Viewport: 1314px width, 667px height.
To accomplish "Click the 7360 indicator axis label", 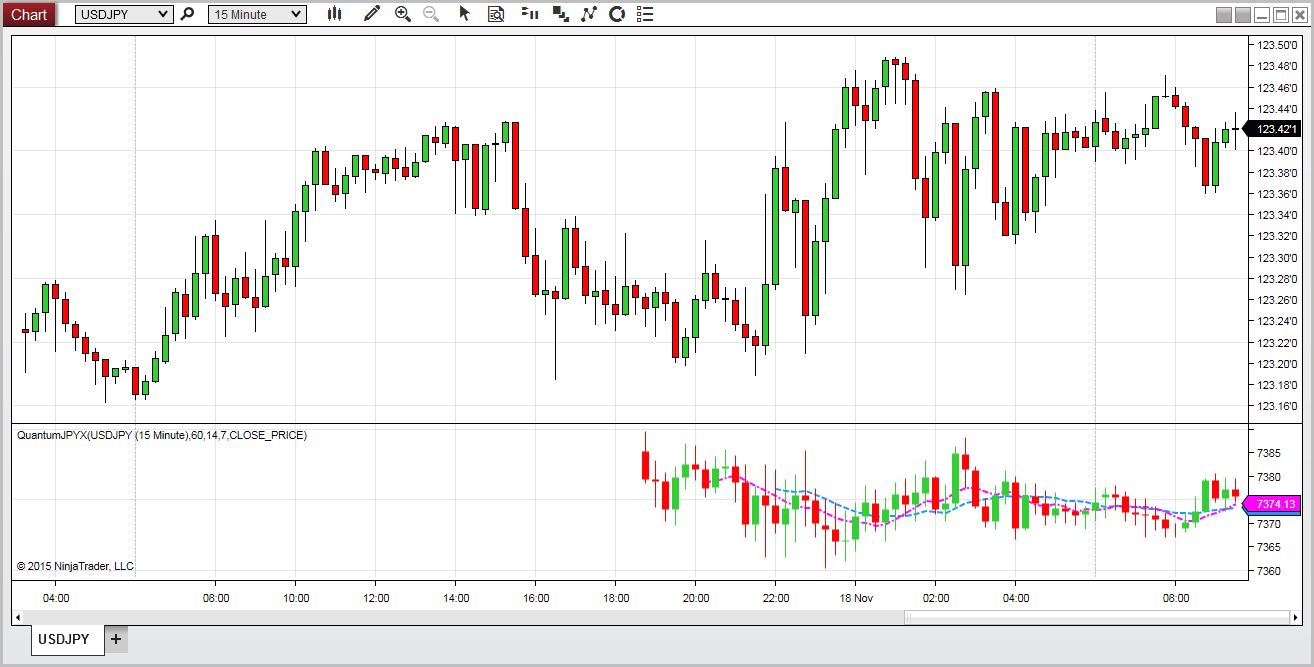I will [x=1270, y=571].
